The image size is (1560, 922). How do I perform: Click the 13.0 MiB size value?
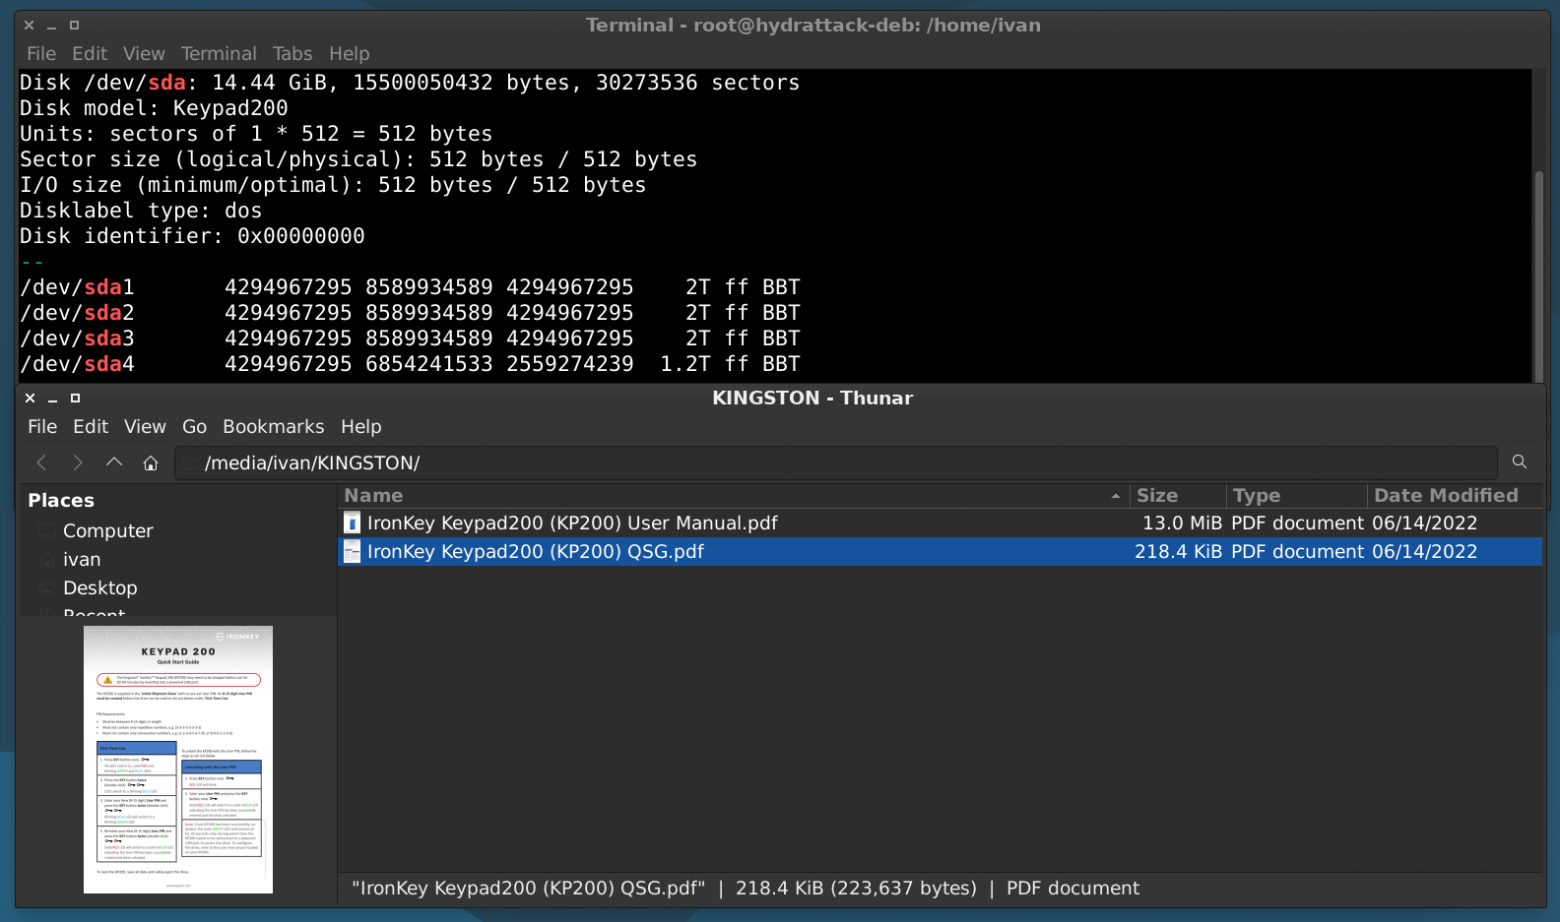pos(1182,523)
